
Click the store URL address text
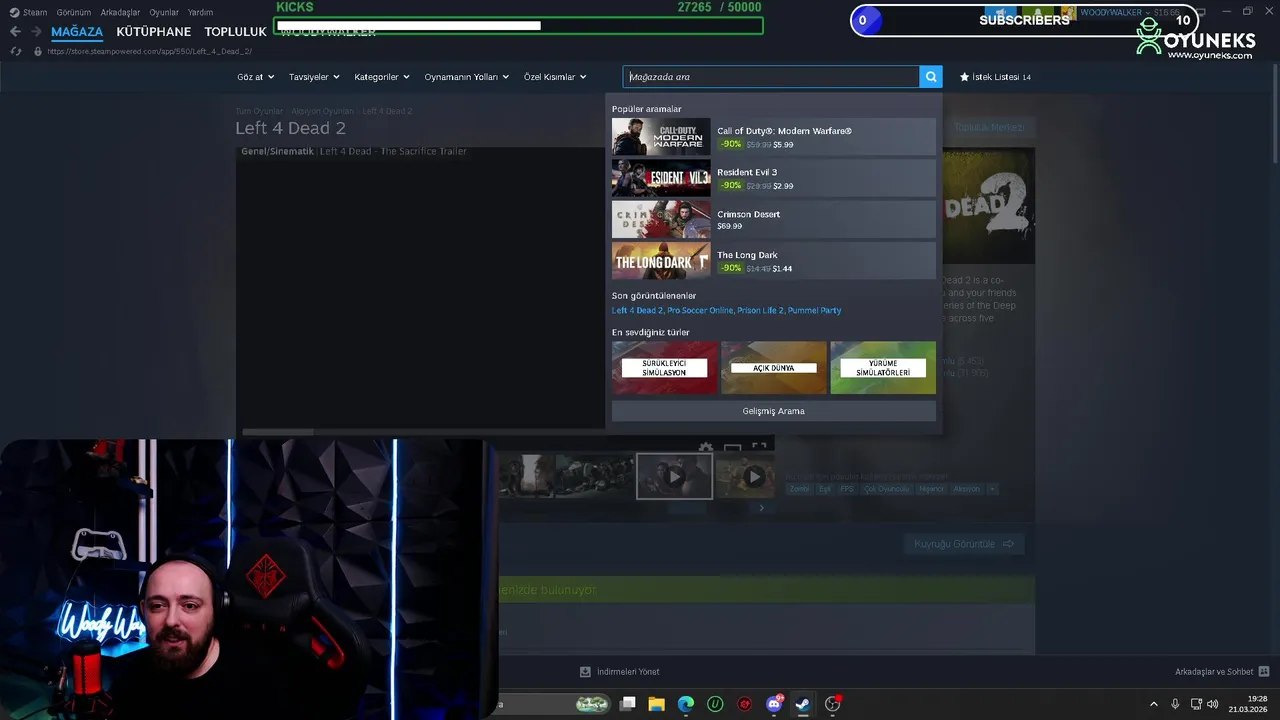[150, 51]
